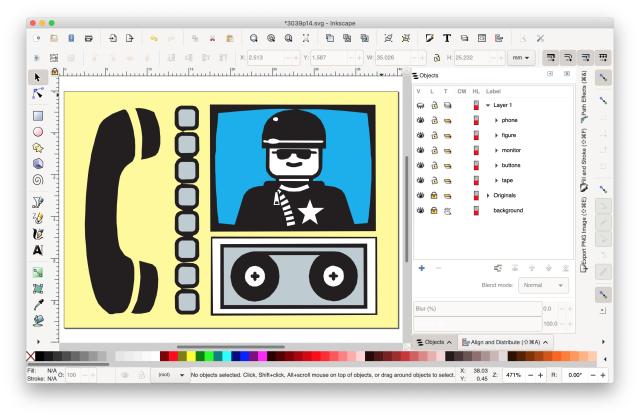Open the Blend mode dropdown
Viewport: 640px width, 418px height.
[x=545, y=285]
